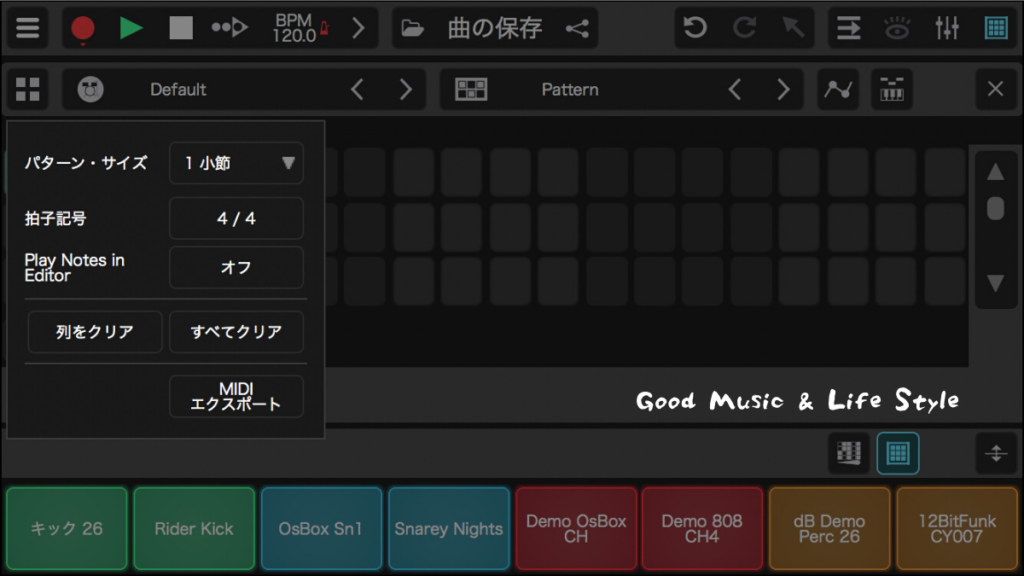Stop playback with the square stop button
Image resolution: width=1024 pixels, height=576 pixels.
pos(181,28)
